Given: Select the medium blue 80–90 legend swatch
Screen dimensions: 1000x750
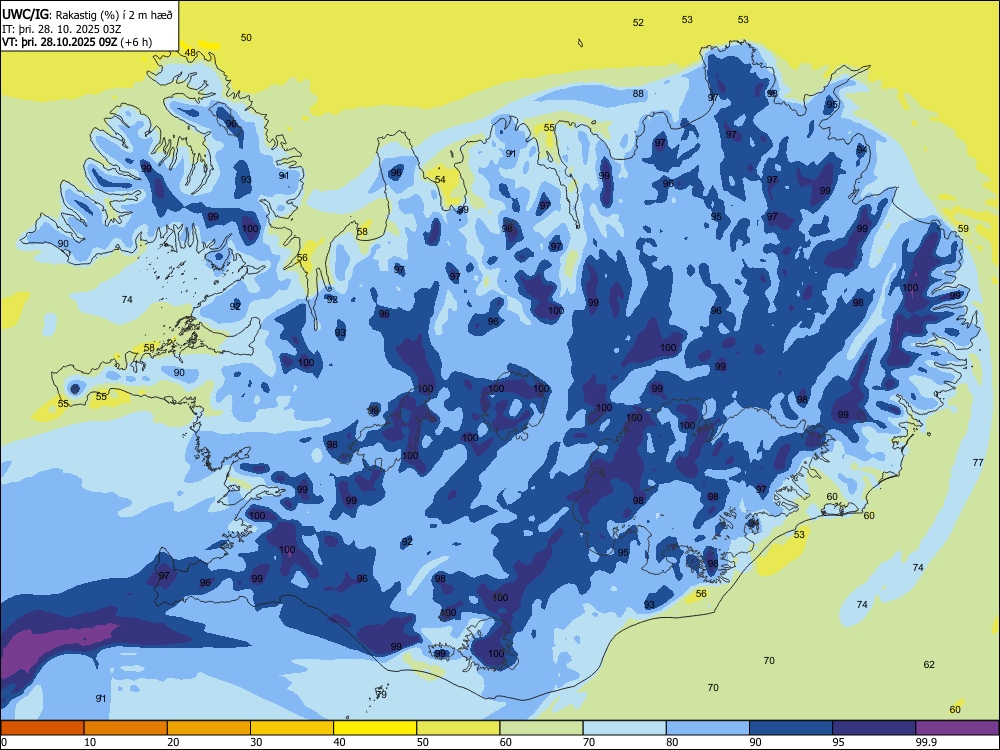Looking at the screenshot, I should tap(708, 728).
